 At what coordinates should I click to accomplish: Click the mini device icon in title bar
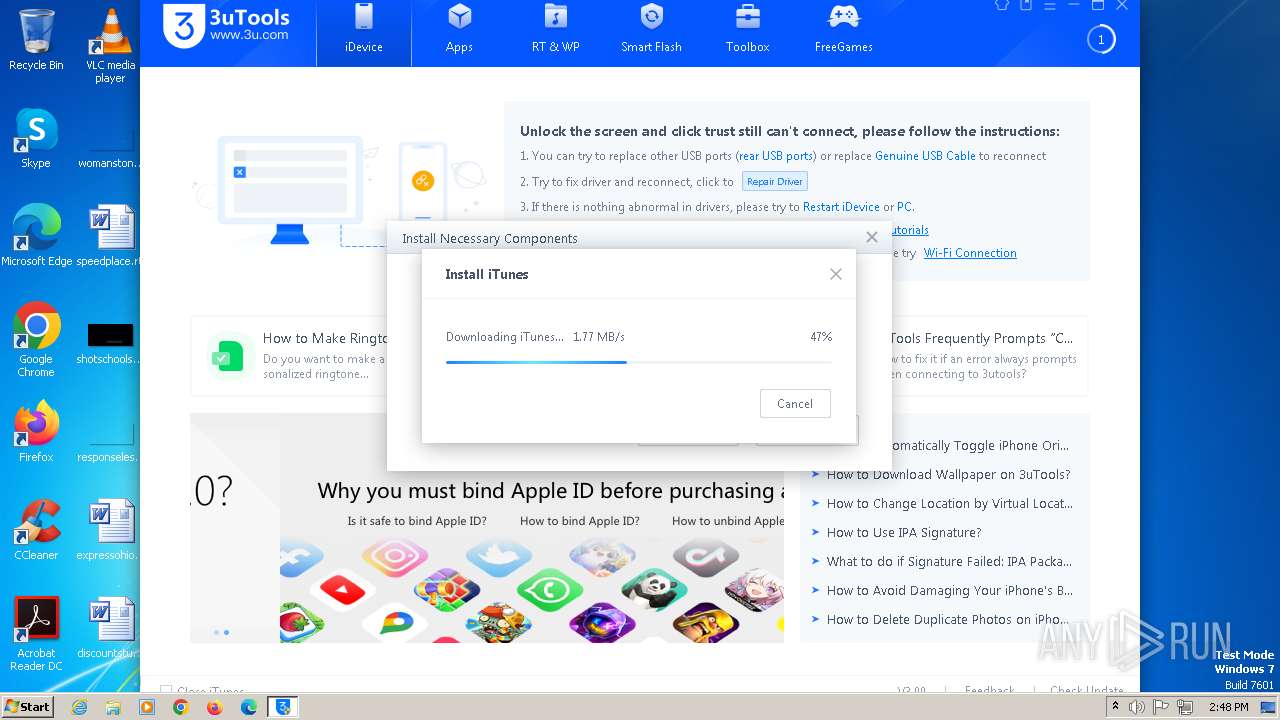point(1026,5)
